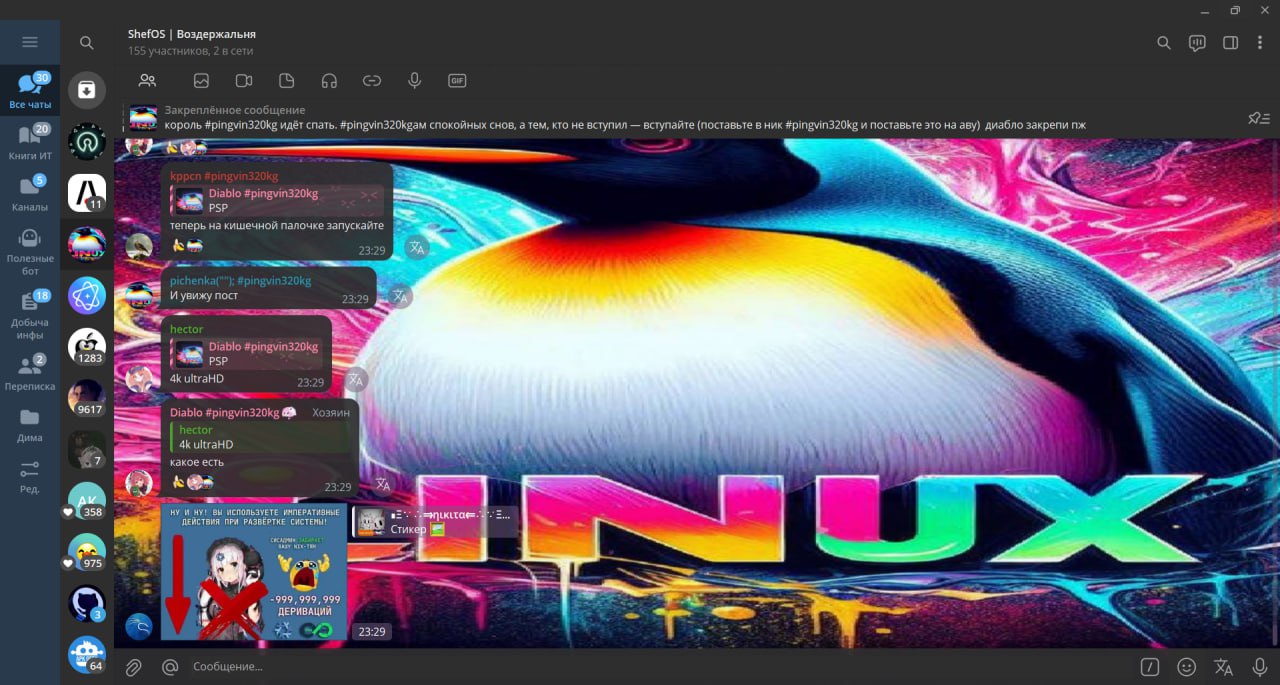Open translation options in message bar
Screen dimensions: 1280x685
coord(1223,667)
